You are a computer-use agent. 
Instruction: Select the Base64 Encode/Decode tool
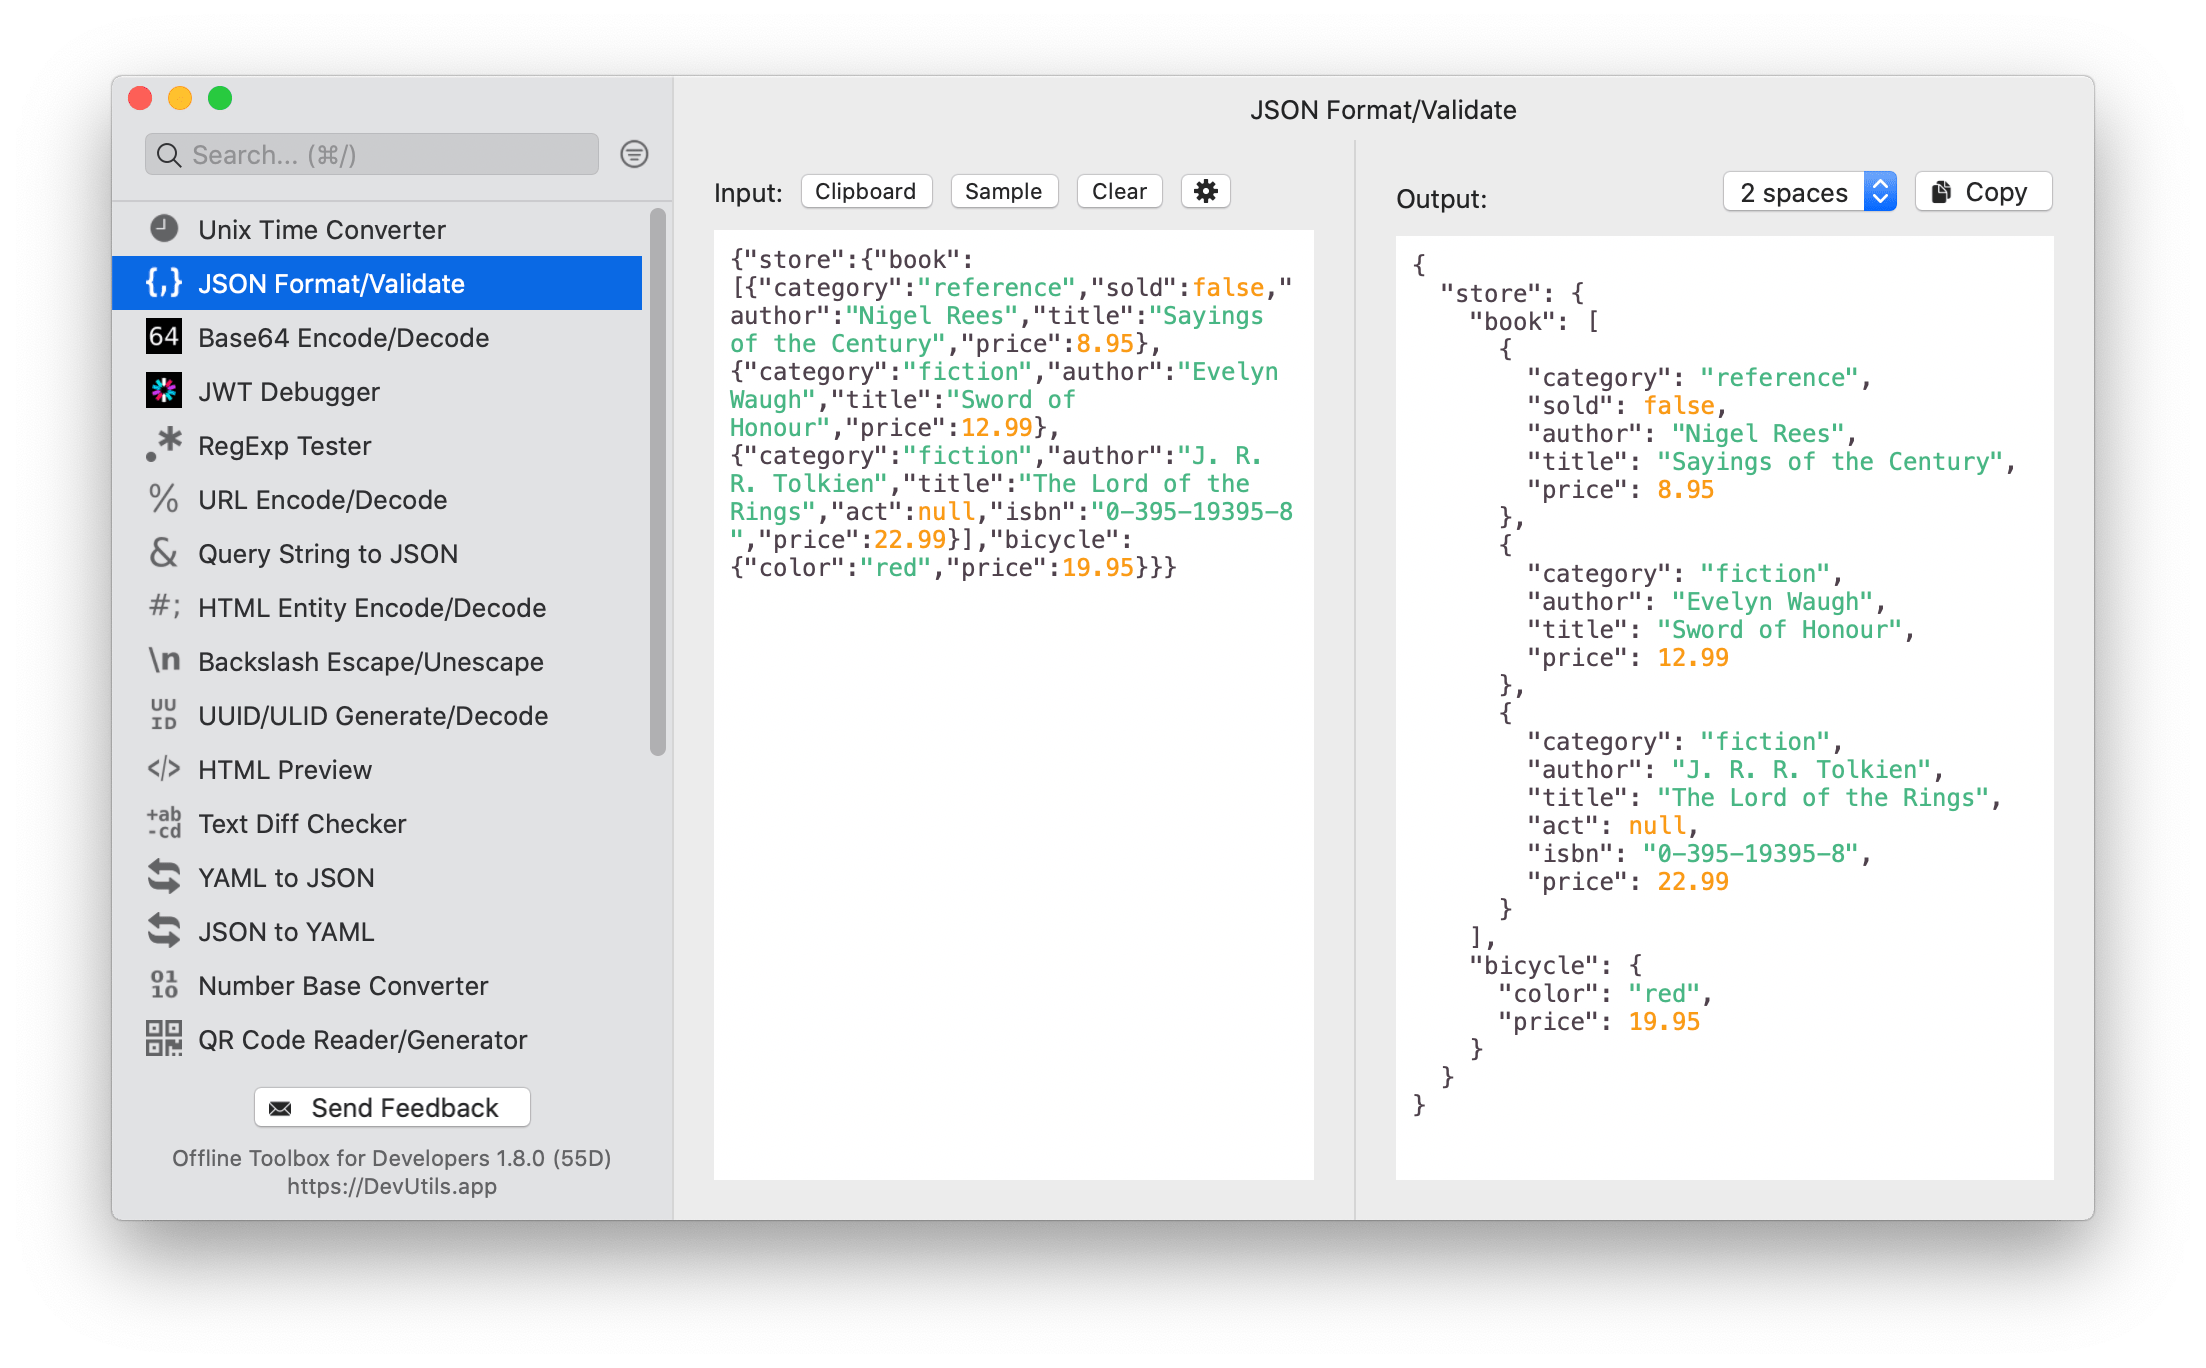click(343, 337)
